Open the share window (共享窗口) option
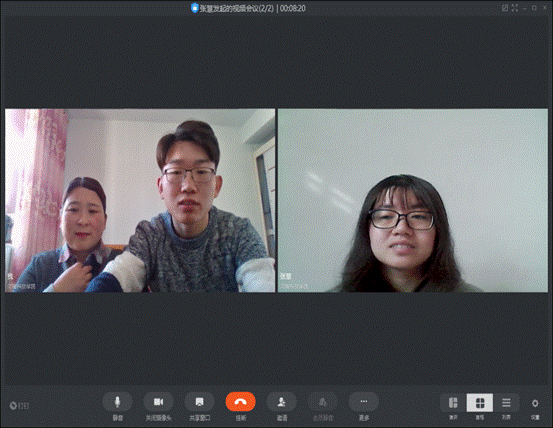The image size is (553, 428). [x=200, y=402]
